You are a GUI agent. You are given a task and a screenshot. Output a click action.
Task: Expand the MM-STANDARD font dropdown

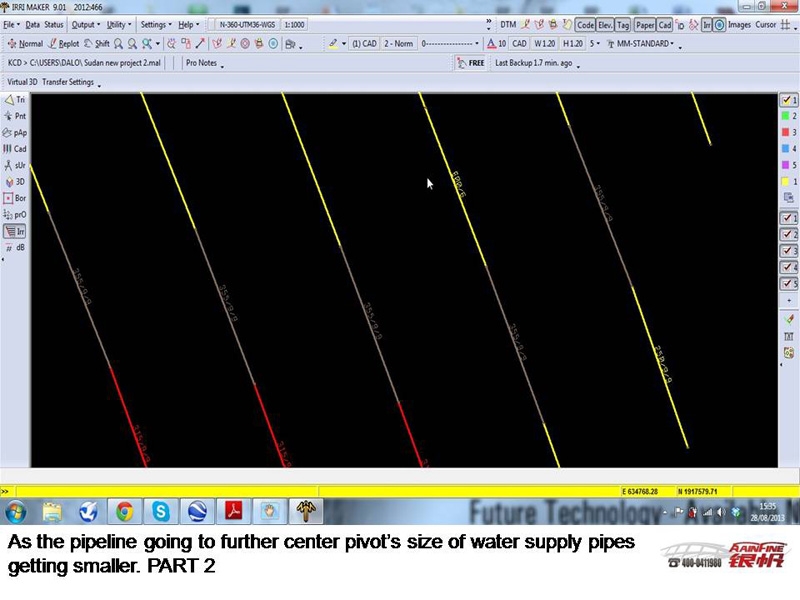coord(646,44)
